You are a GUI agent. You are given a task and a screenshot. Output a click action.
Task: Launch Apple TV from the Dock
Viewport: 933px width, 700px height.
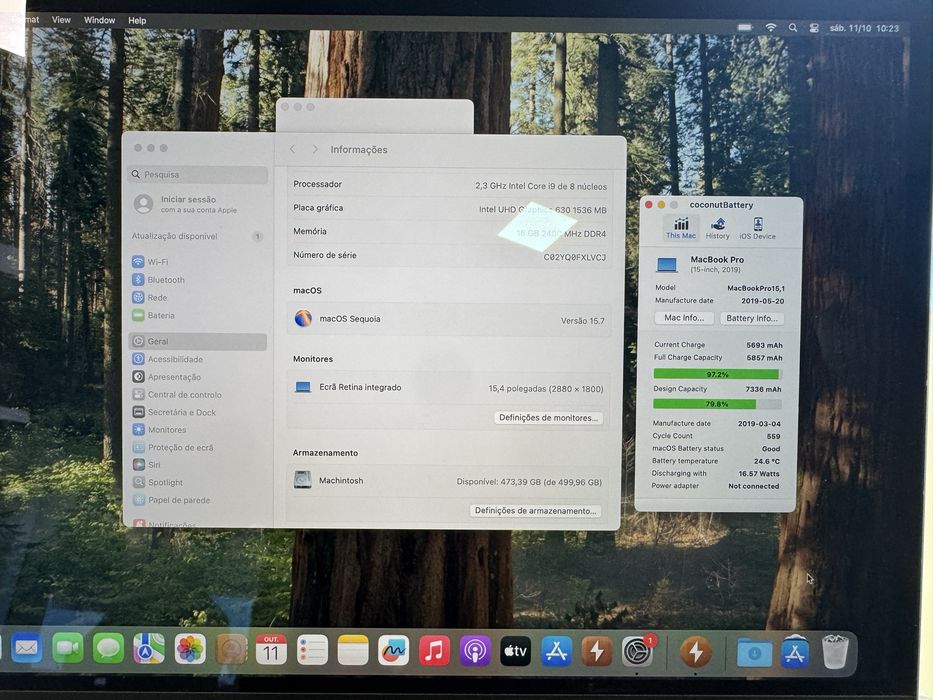[x=515, y=651]
